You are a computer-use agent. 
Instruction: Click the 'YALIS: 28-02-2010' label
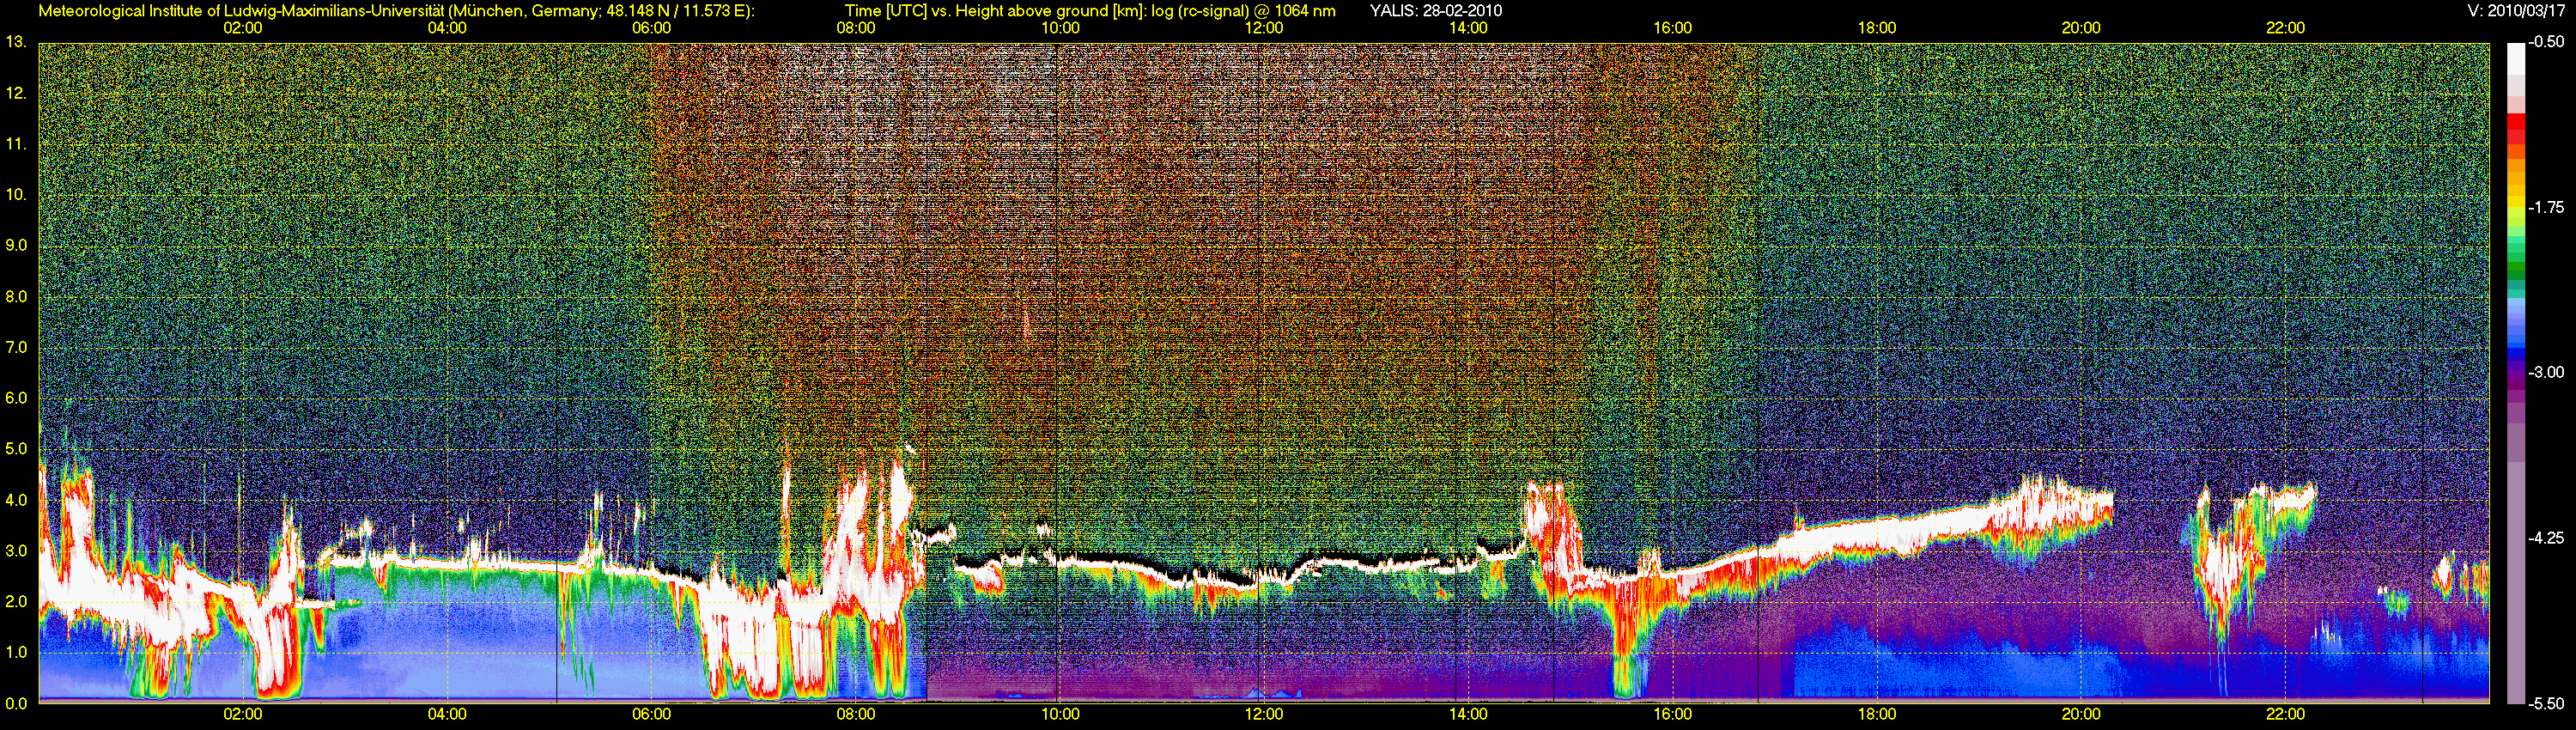tap(1435, 11)
